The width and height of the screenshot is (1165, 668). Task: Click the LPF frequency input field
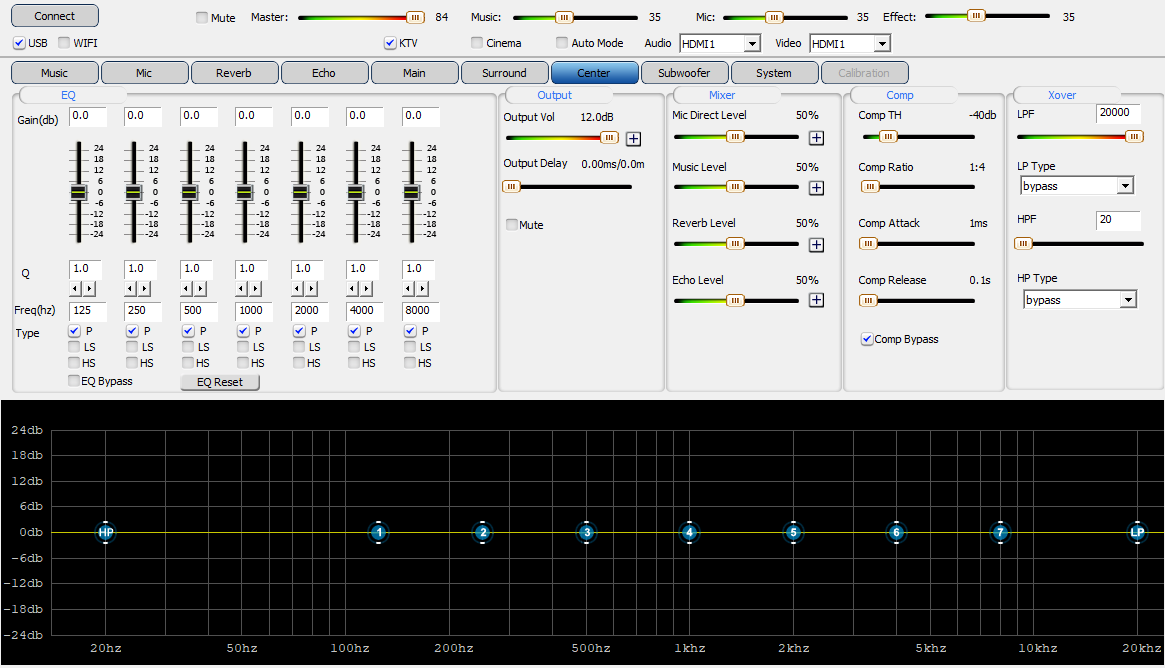tap(1118, 114)
